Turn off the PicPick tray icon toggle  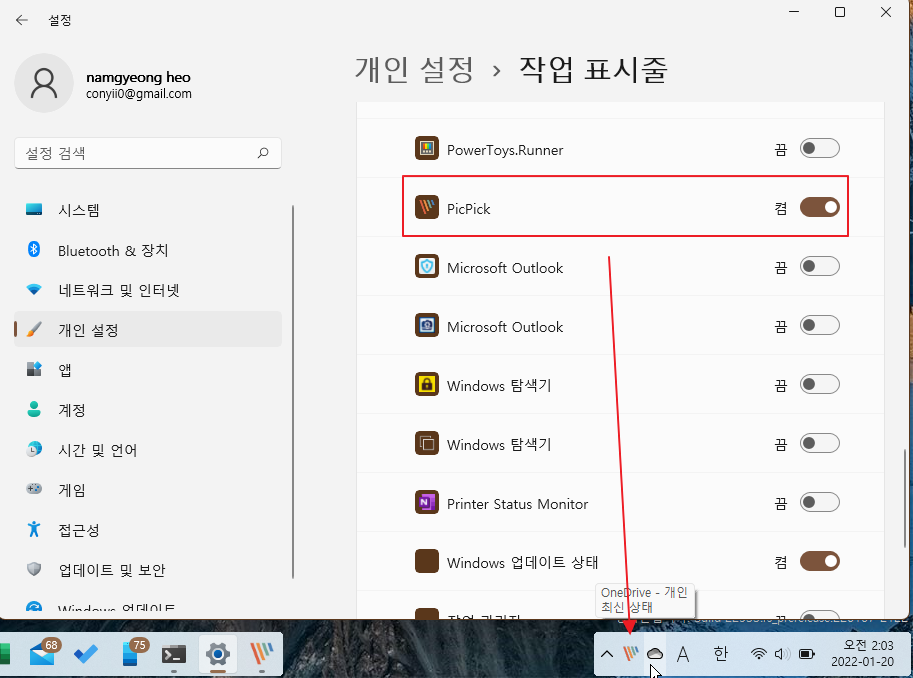[x=819, y=207]
